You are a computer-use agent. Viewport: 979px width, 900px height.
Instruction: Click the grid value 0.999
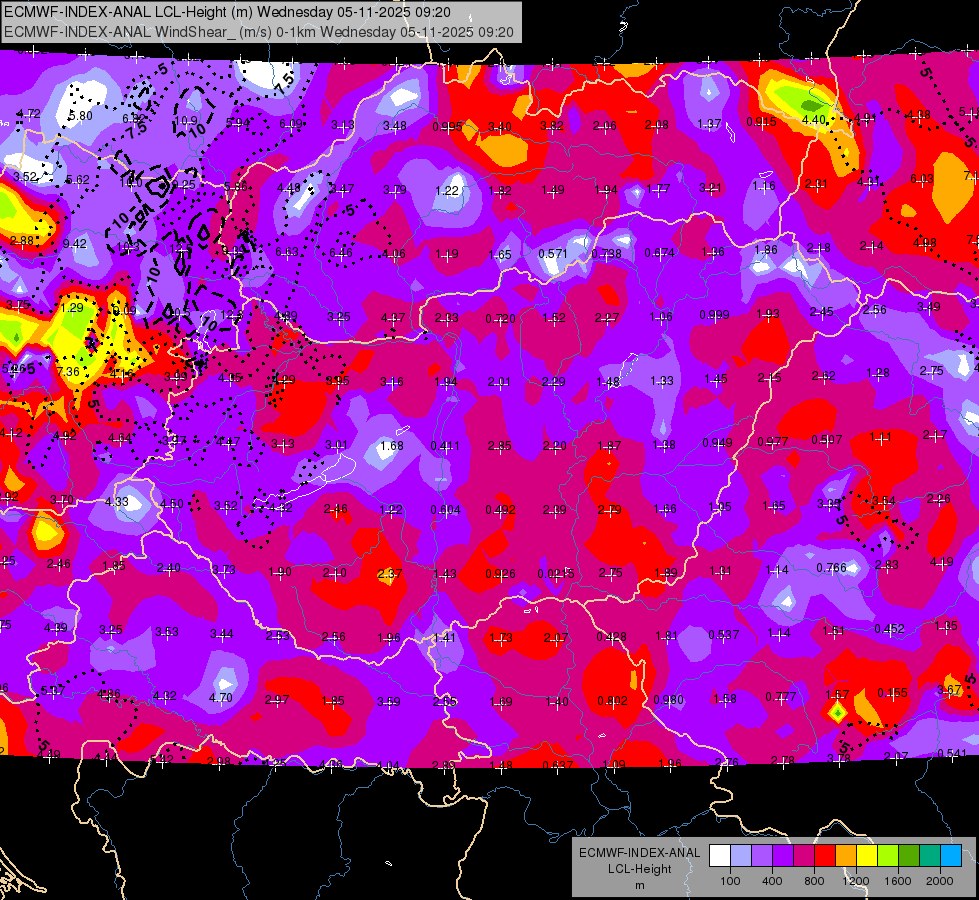pos(714,315)
